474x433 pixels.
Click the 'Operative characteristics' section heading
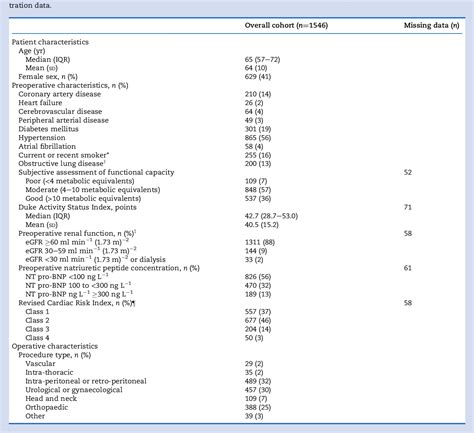(x=55, y=346)
